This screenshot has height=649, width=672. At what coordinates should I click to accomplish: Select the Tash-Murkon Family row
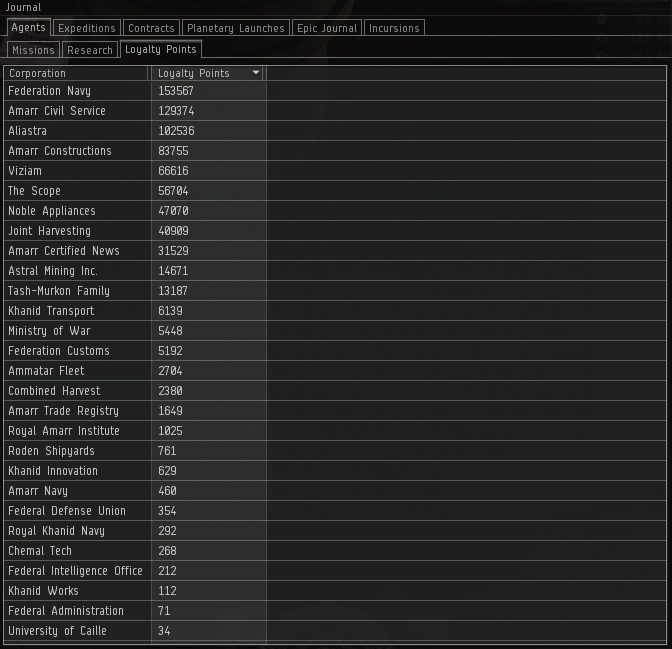[x=335, y=291]
